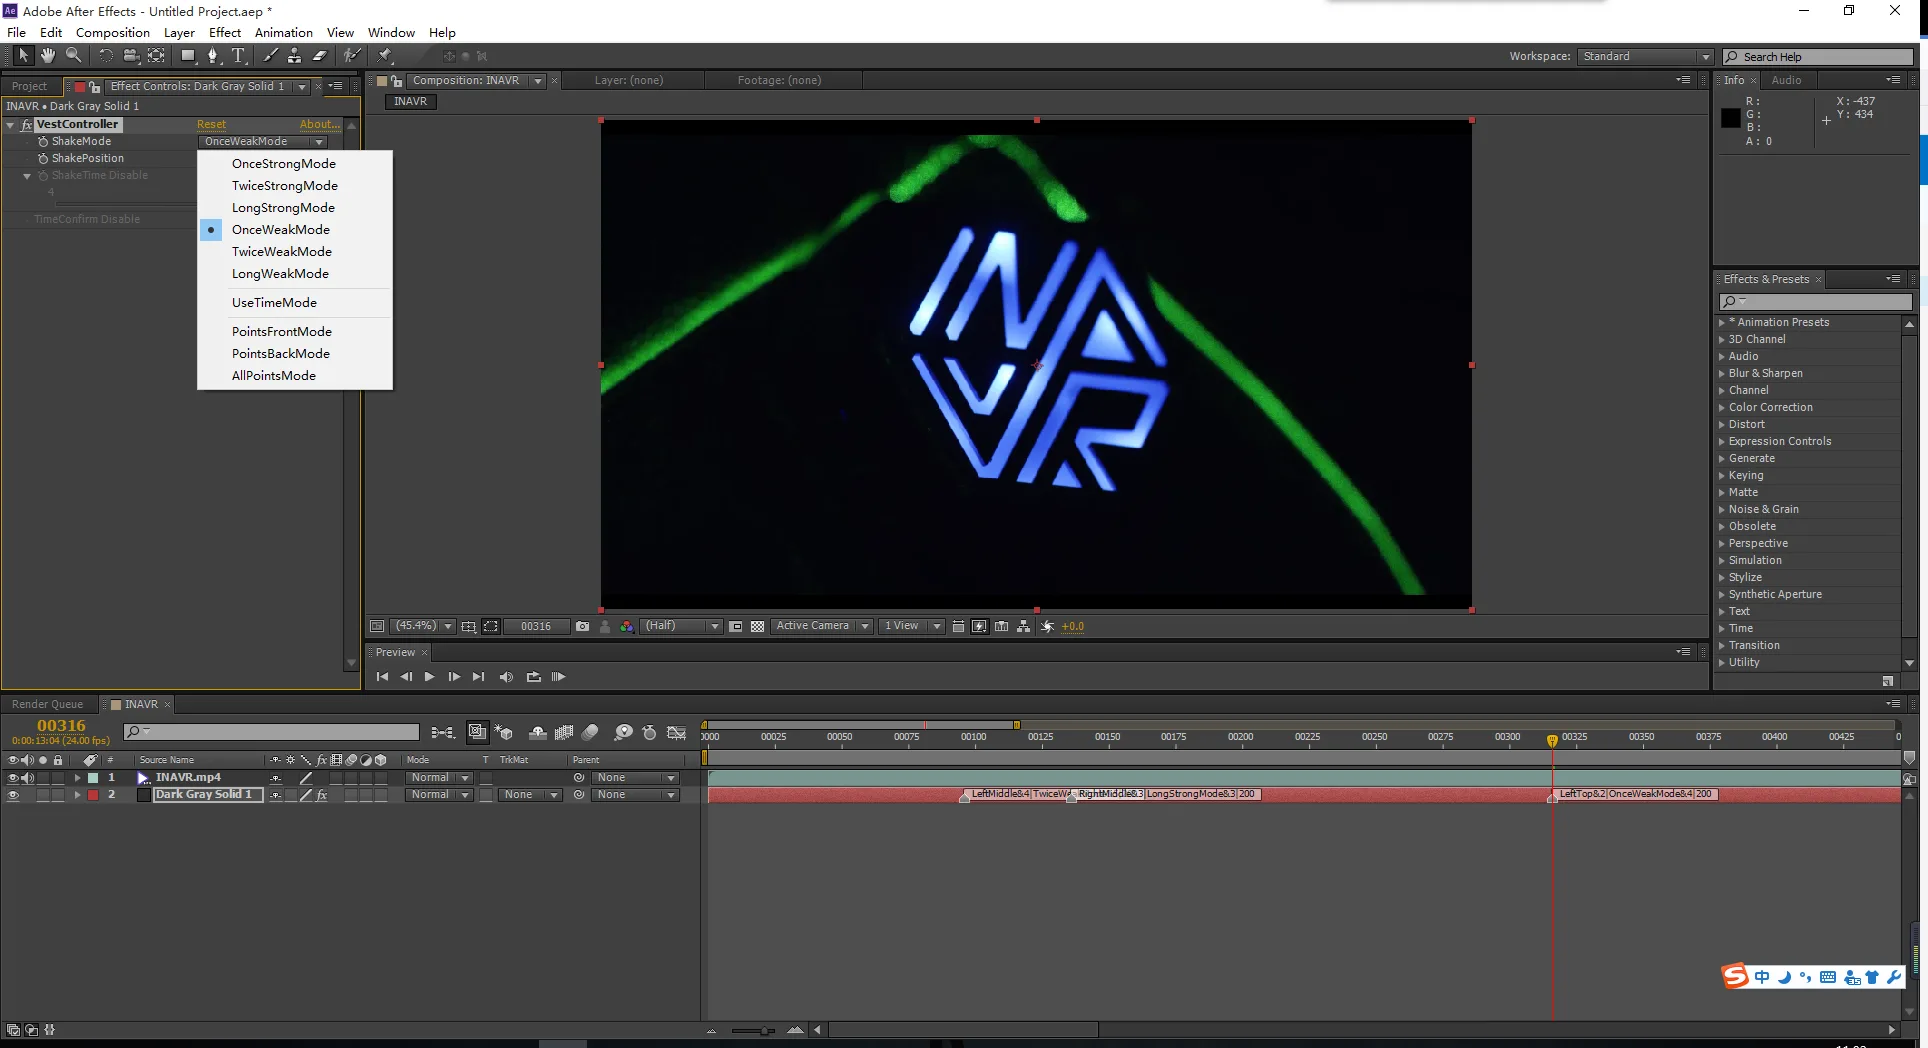Select the Hand tool in the toolbar
This screenshot has height=1048, width=1928.
[x=47, y=56]
